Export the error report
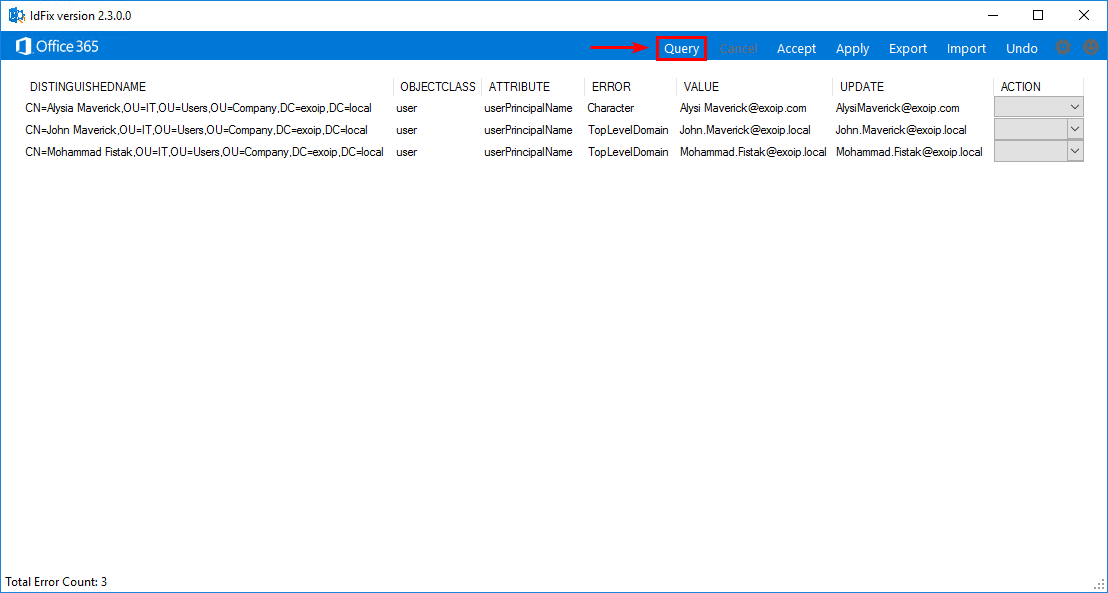The height and width of the screenshot is (593, 1108). tap(907, 48)
